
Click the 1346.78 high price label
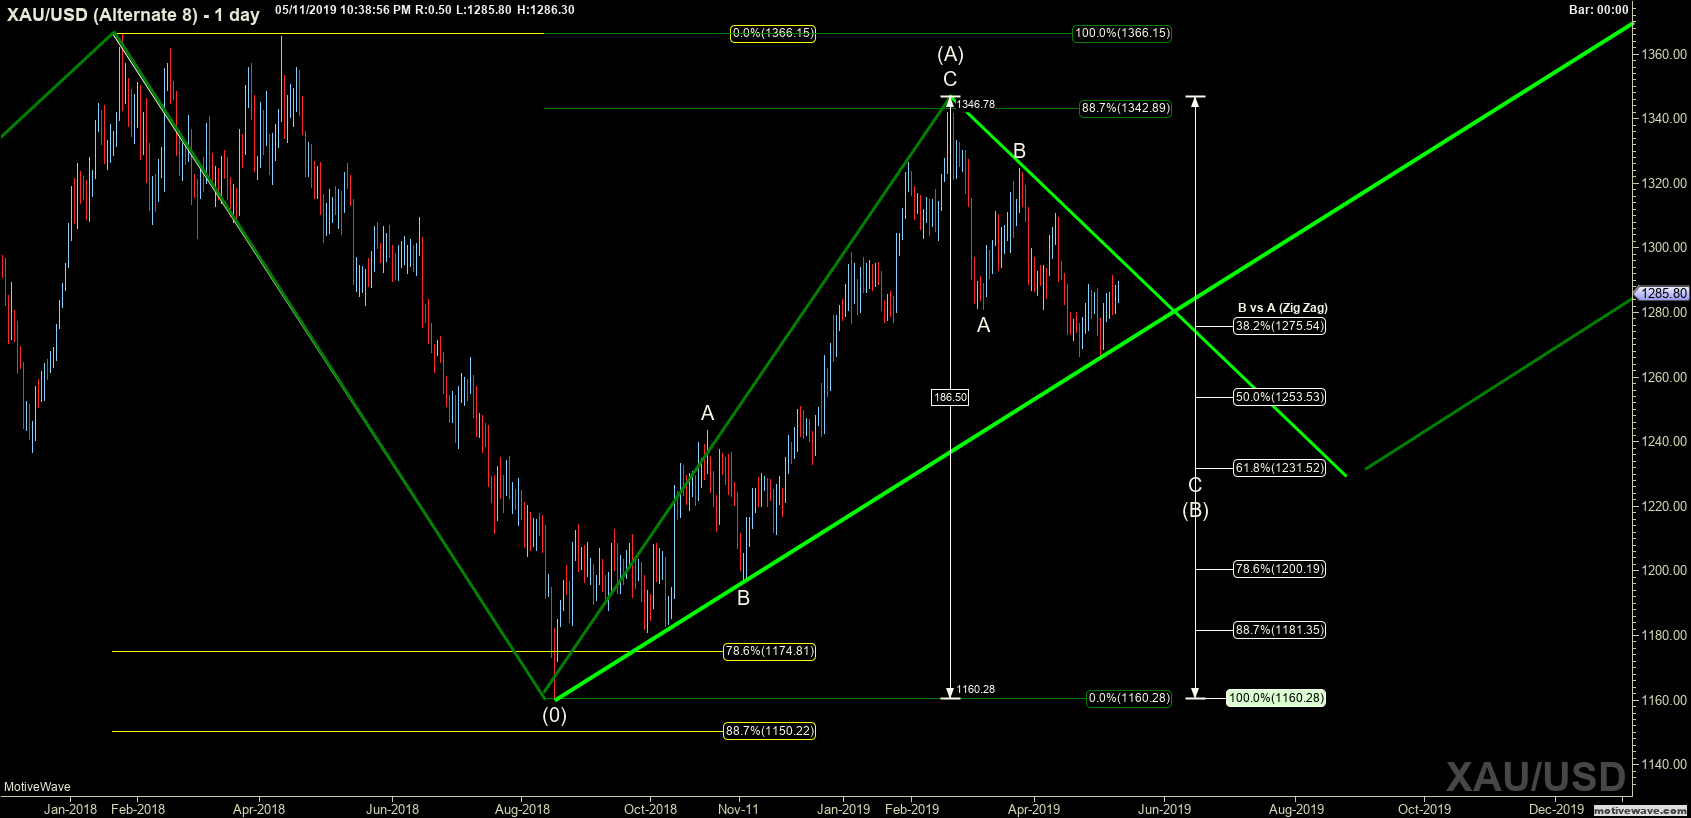tap(975, 104)
